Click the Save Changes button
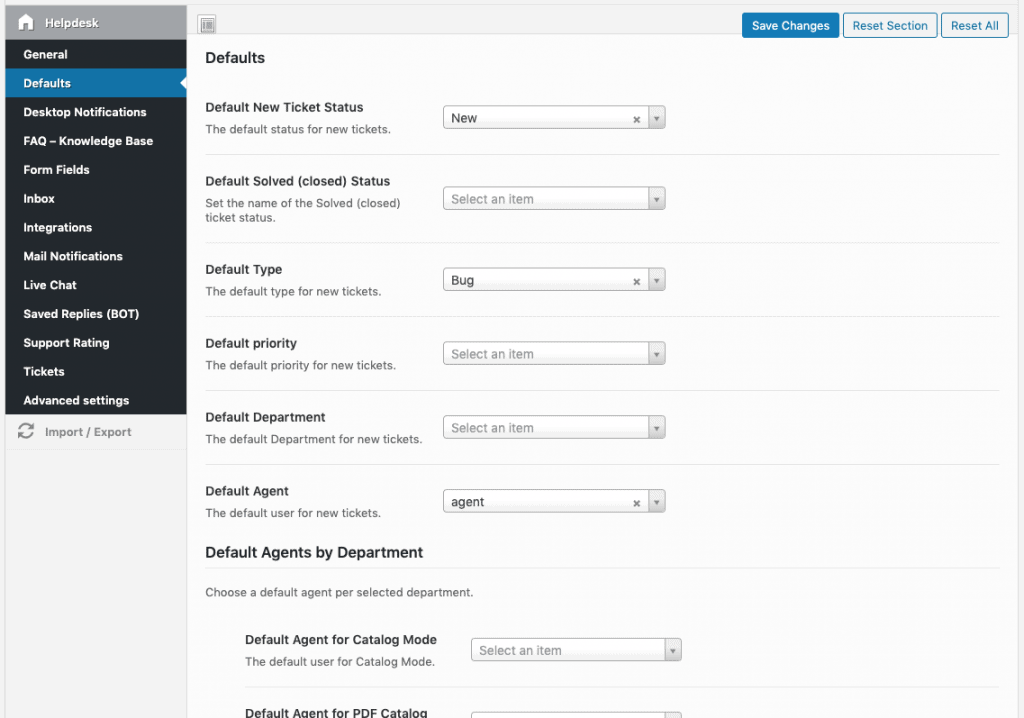This screenshot has width=1024, height=718. [x=790, y=26]
